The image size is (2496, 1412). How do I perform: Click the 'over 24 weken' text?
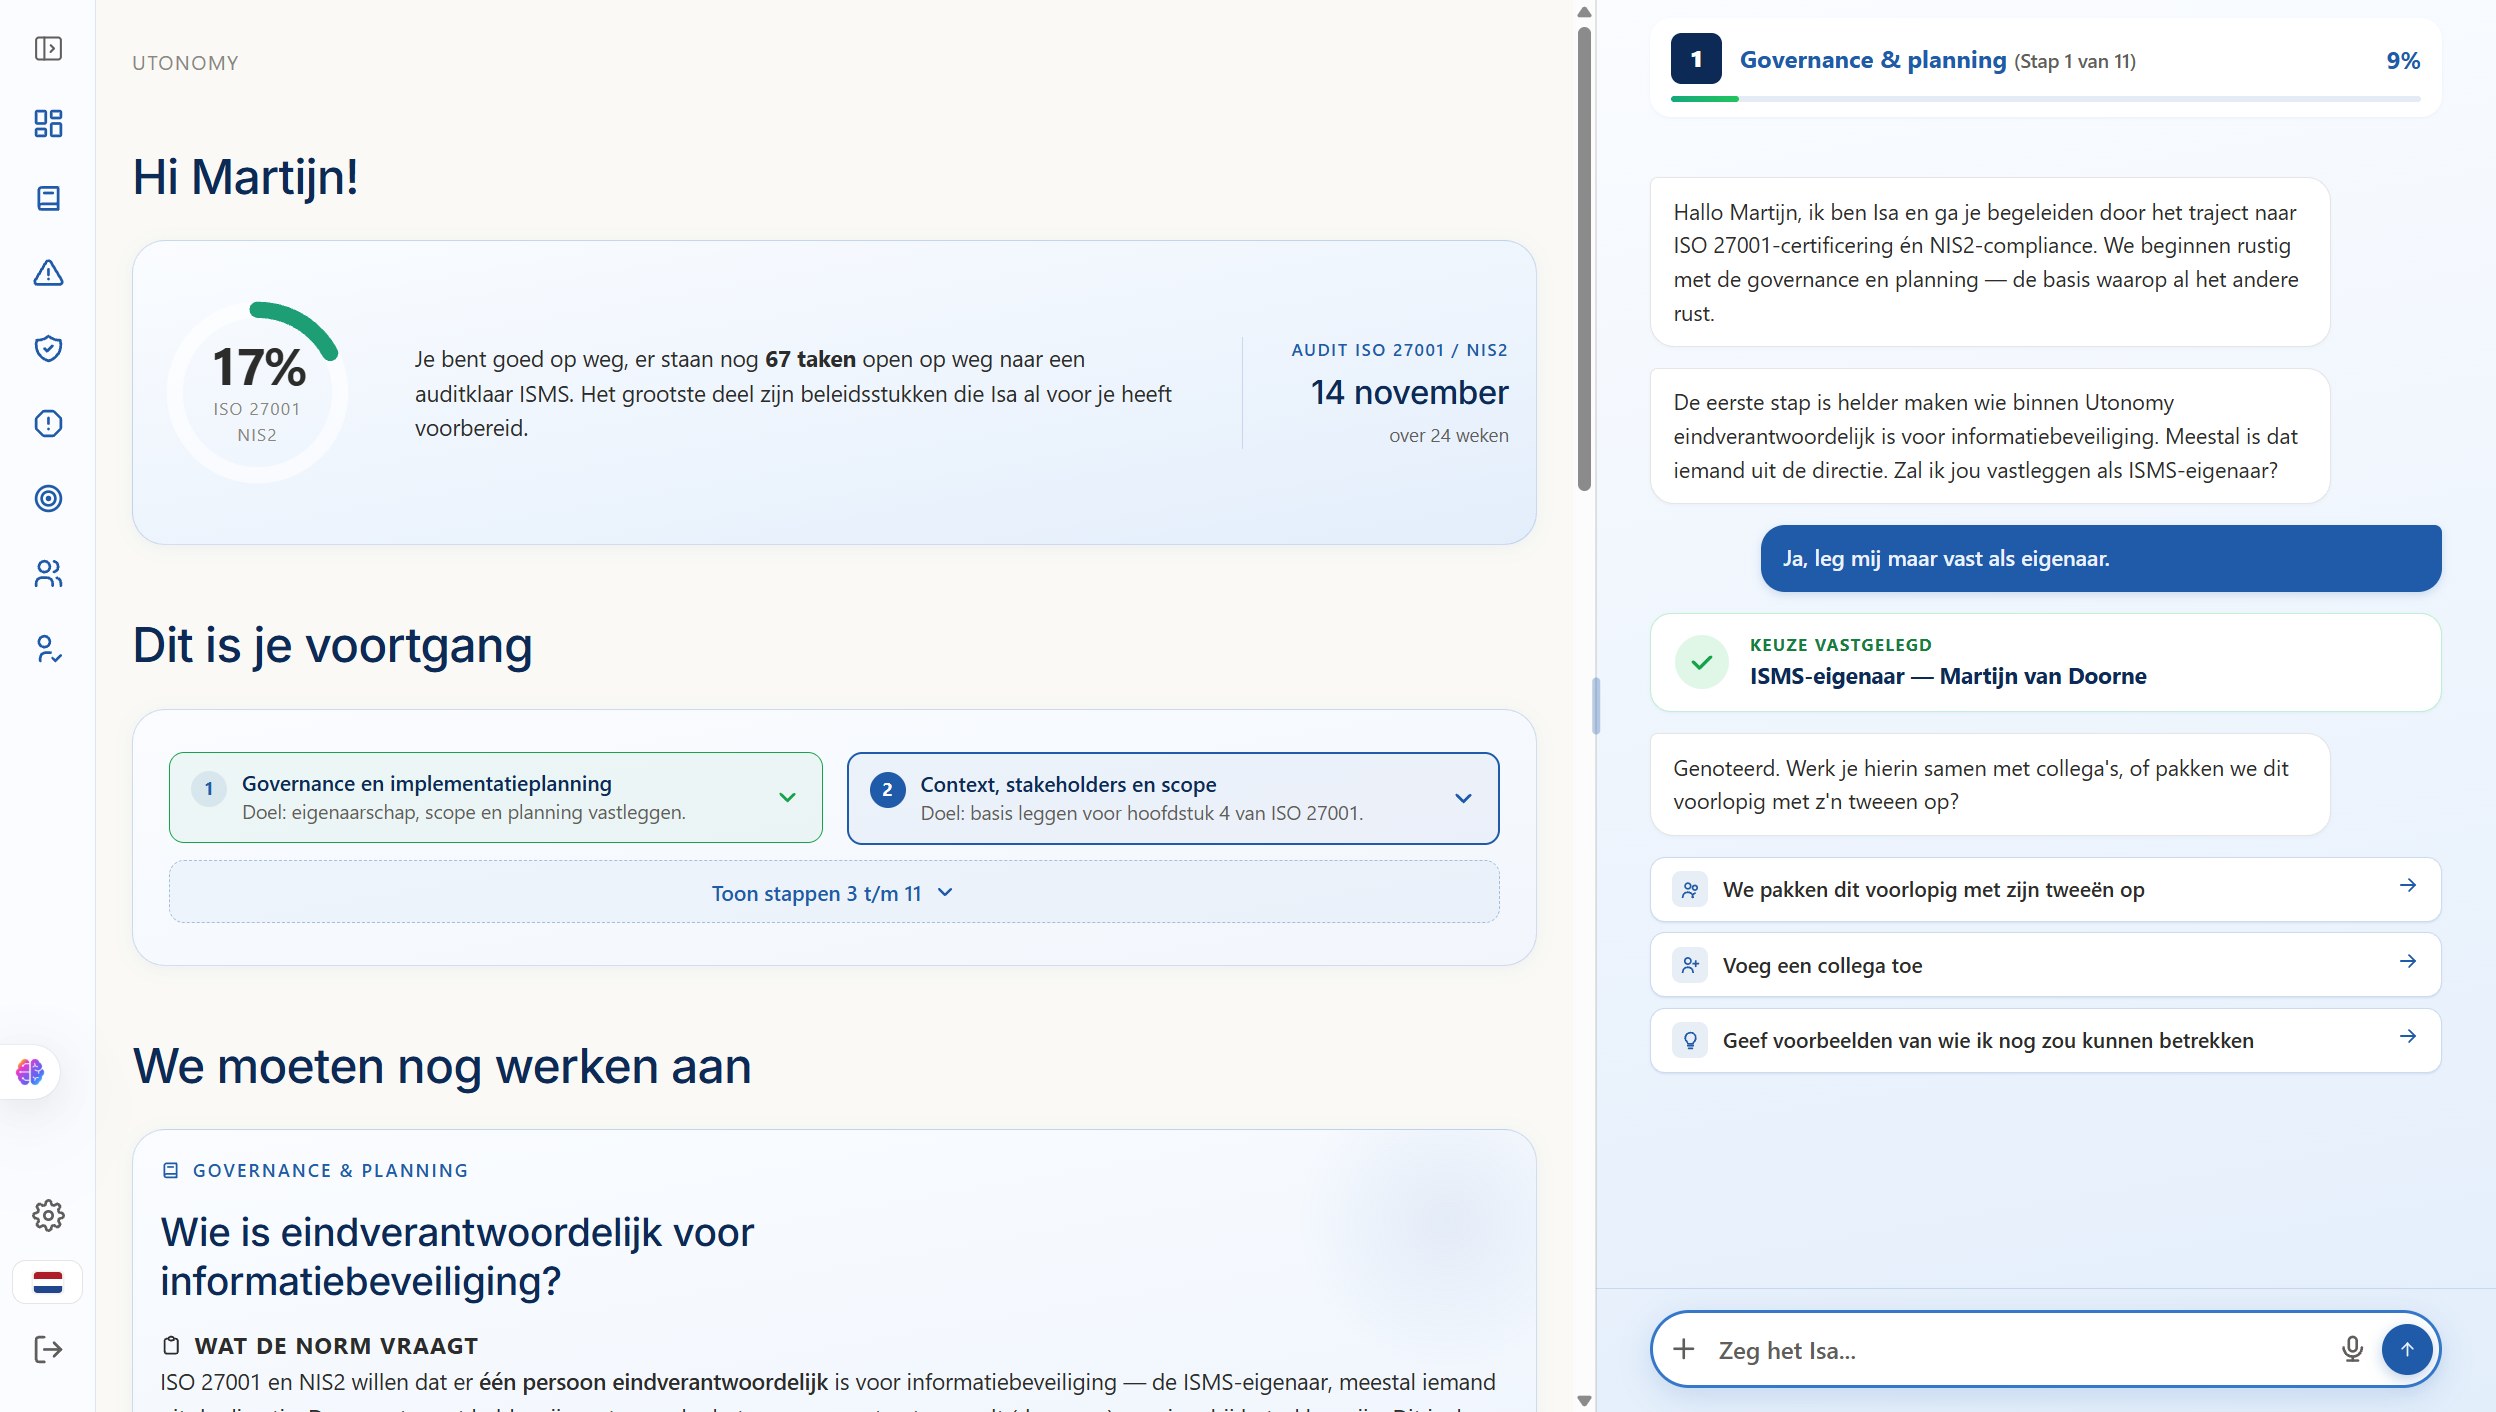tap(1448, 435)
